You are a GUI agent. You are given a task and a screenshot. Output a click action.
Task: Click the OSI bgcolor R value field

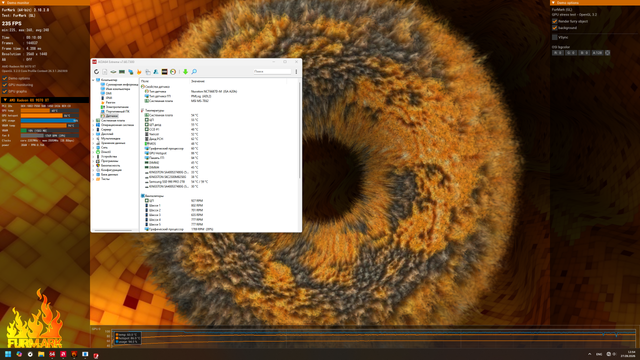click(x=558, y=53)
